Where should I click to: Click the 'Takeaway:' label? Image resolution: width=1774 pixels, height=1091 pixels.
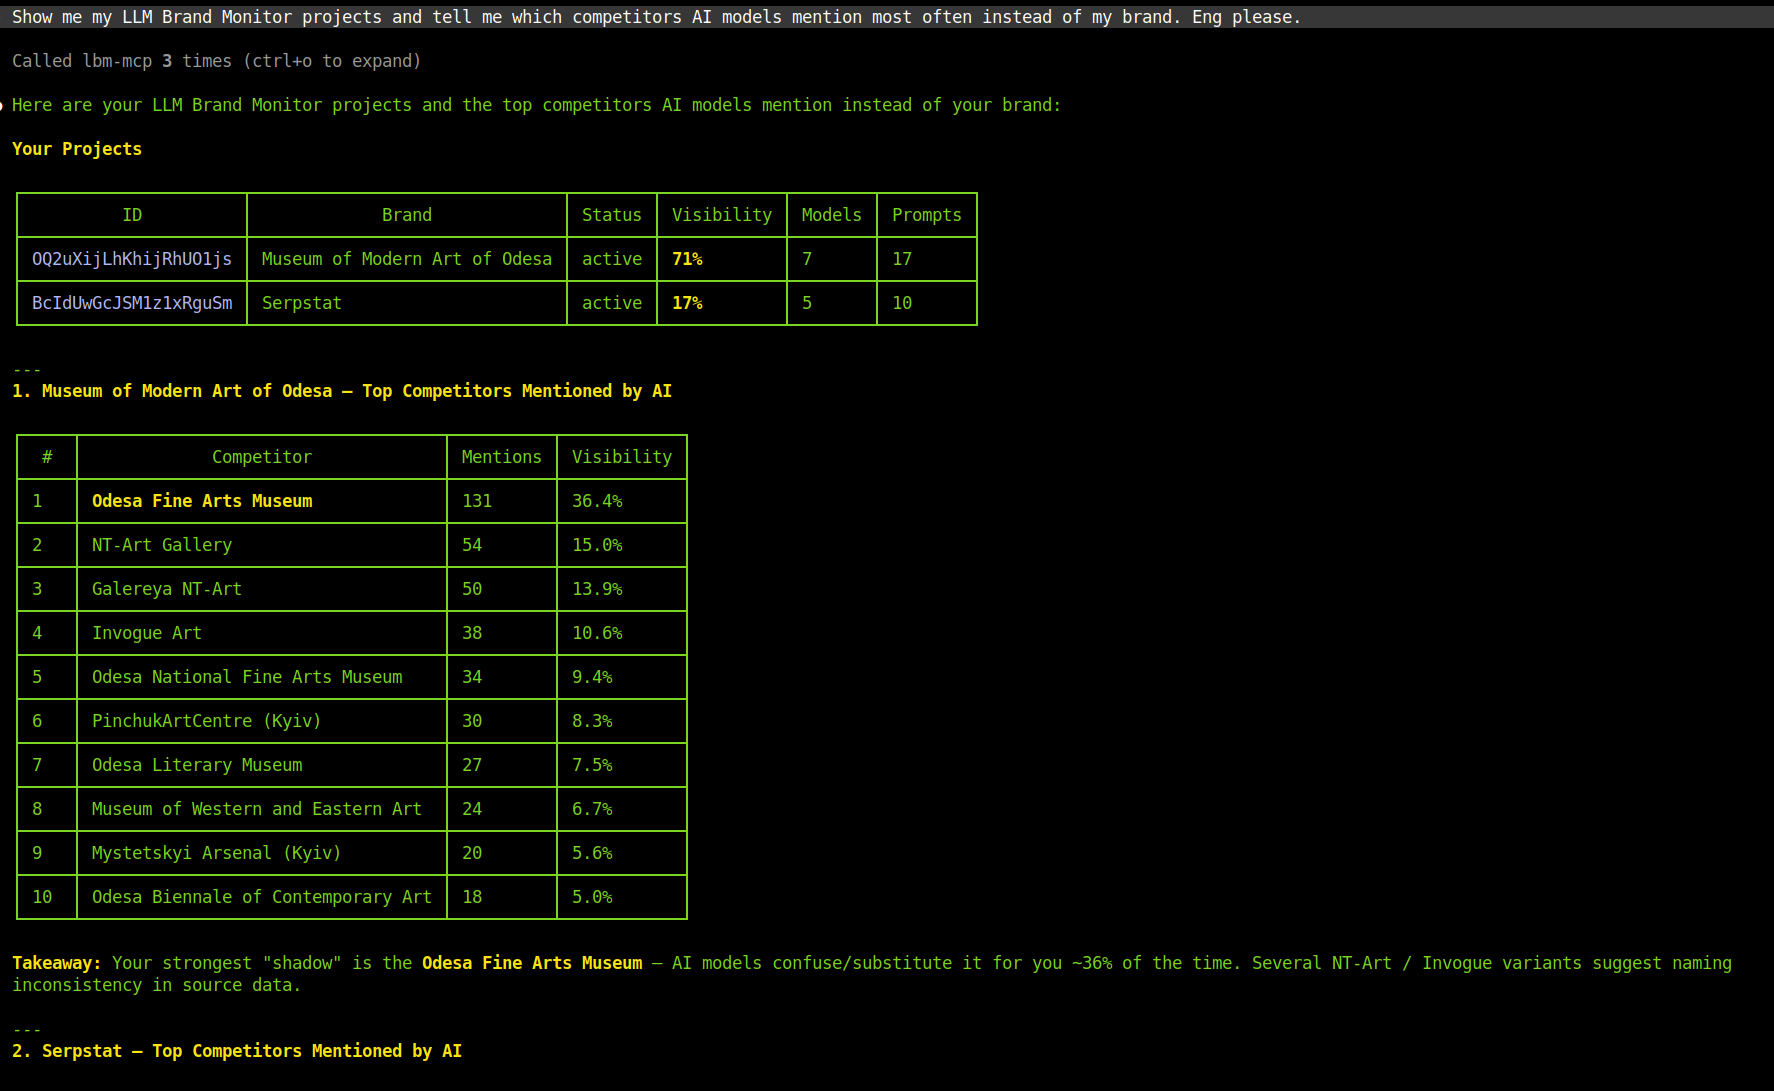[x=57, y=963]
